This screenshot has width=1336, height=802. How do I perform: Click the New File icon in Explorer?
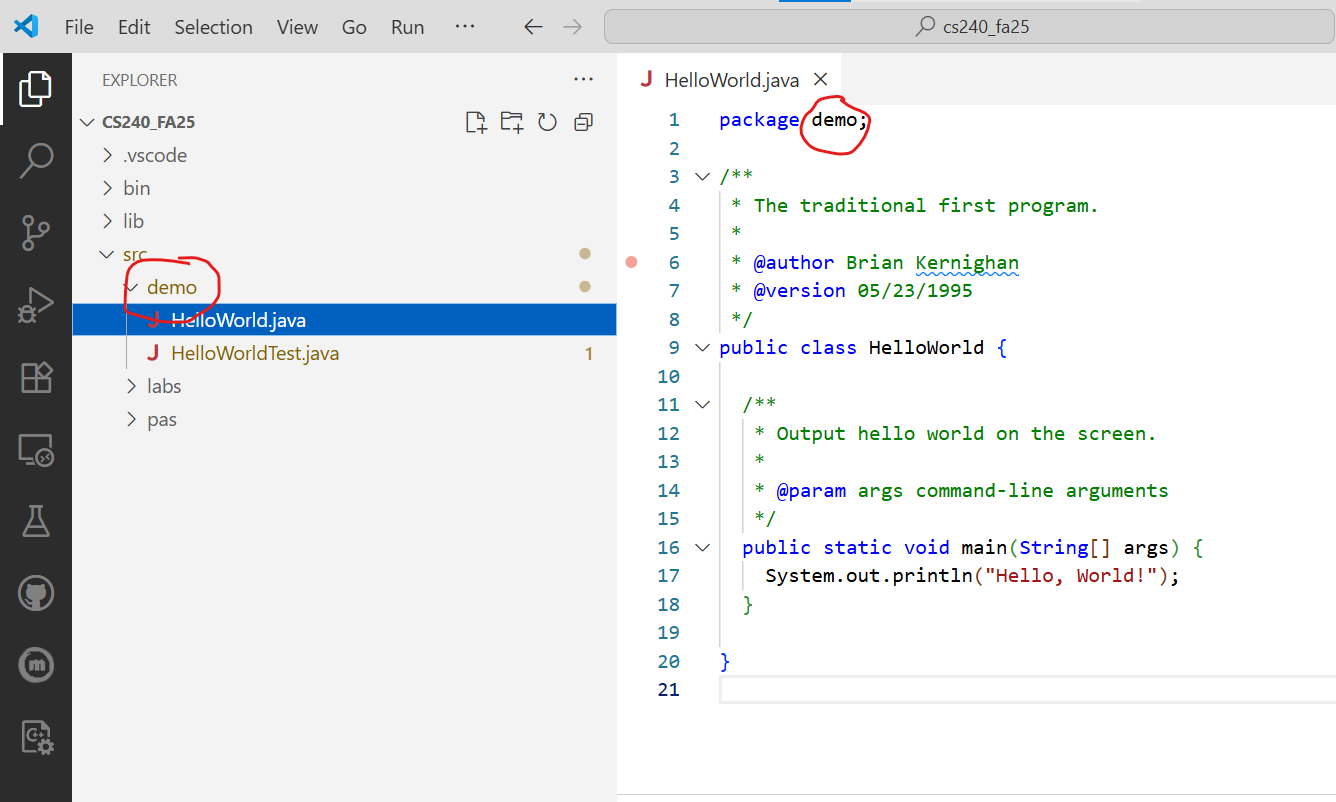(x=477, y=122)
